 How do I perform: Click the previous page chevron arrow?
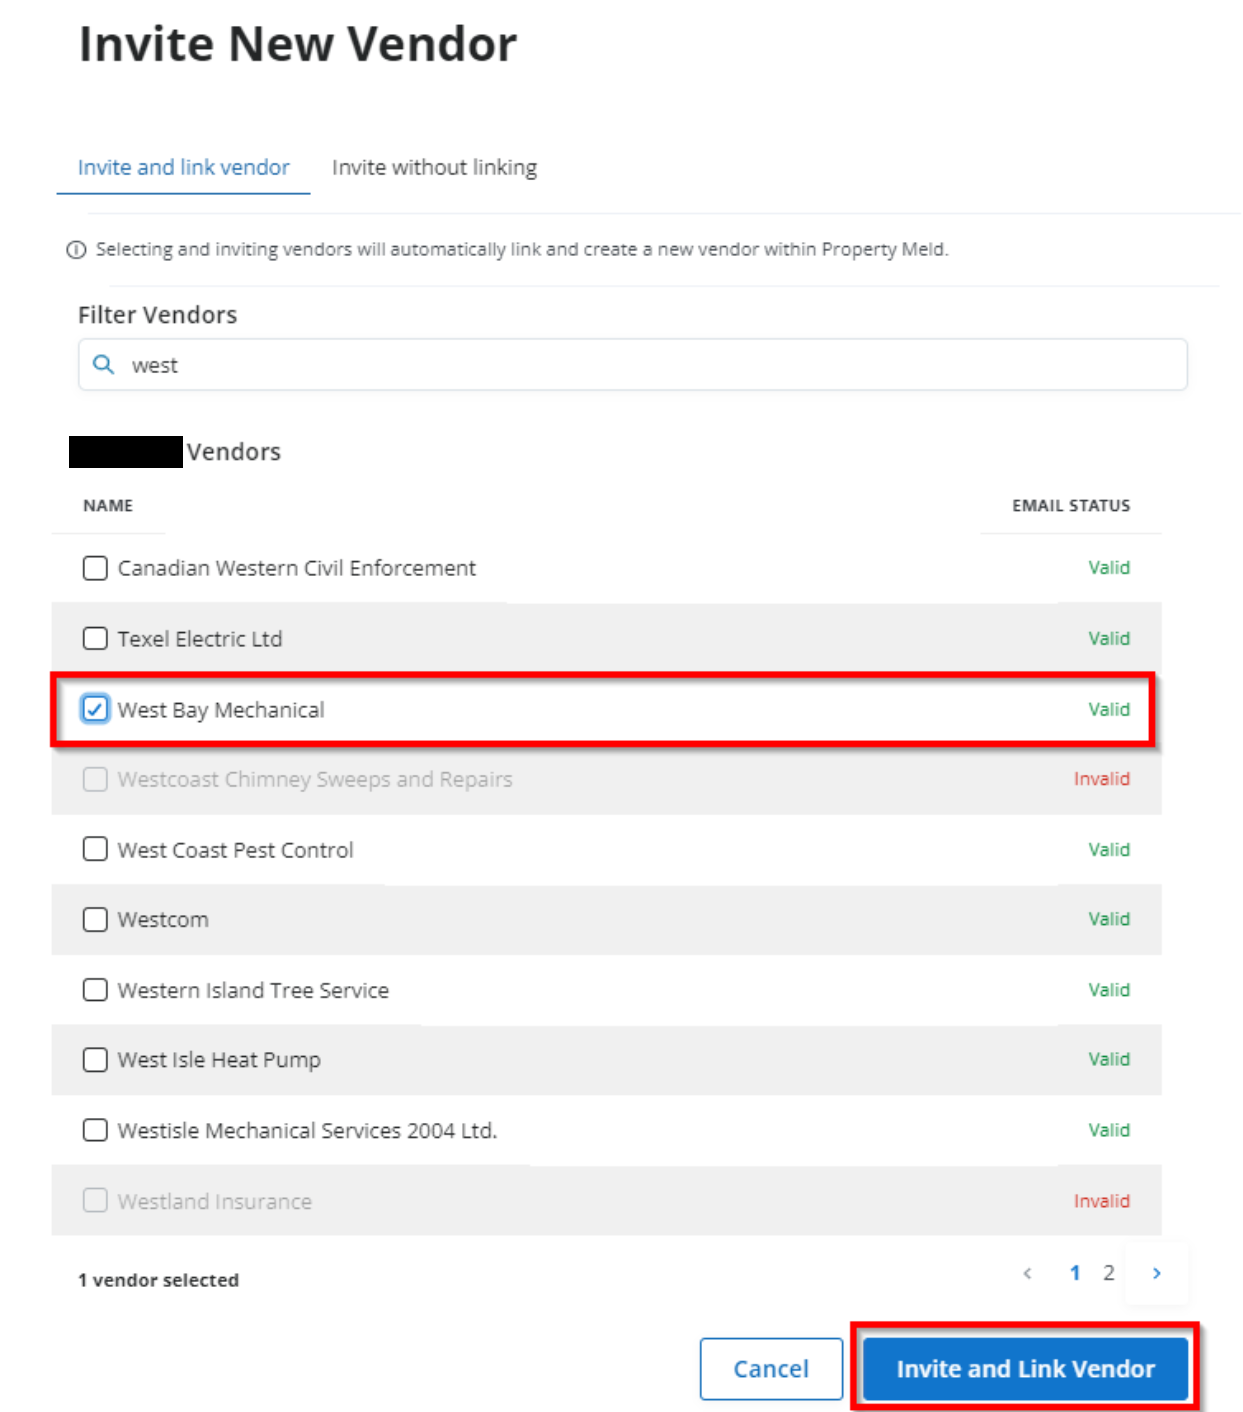(1027, 1273)
